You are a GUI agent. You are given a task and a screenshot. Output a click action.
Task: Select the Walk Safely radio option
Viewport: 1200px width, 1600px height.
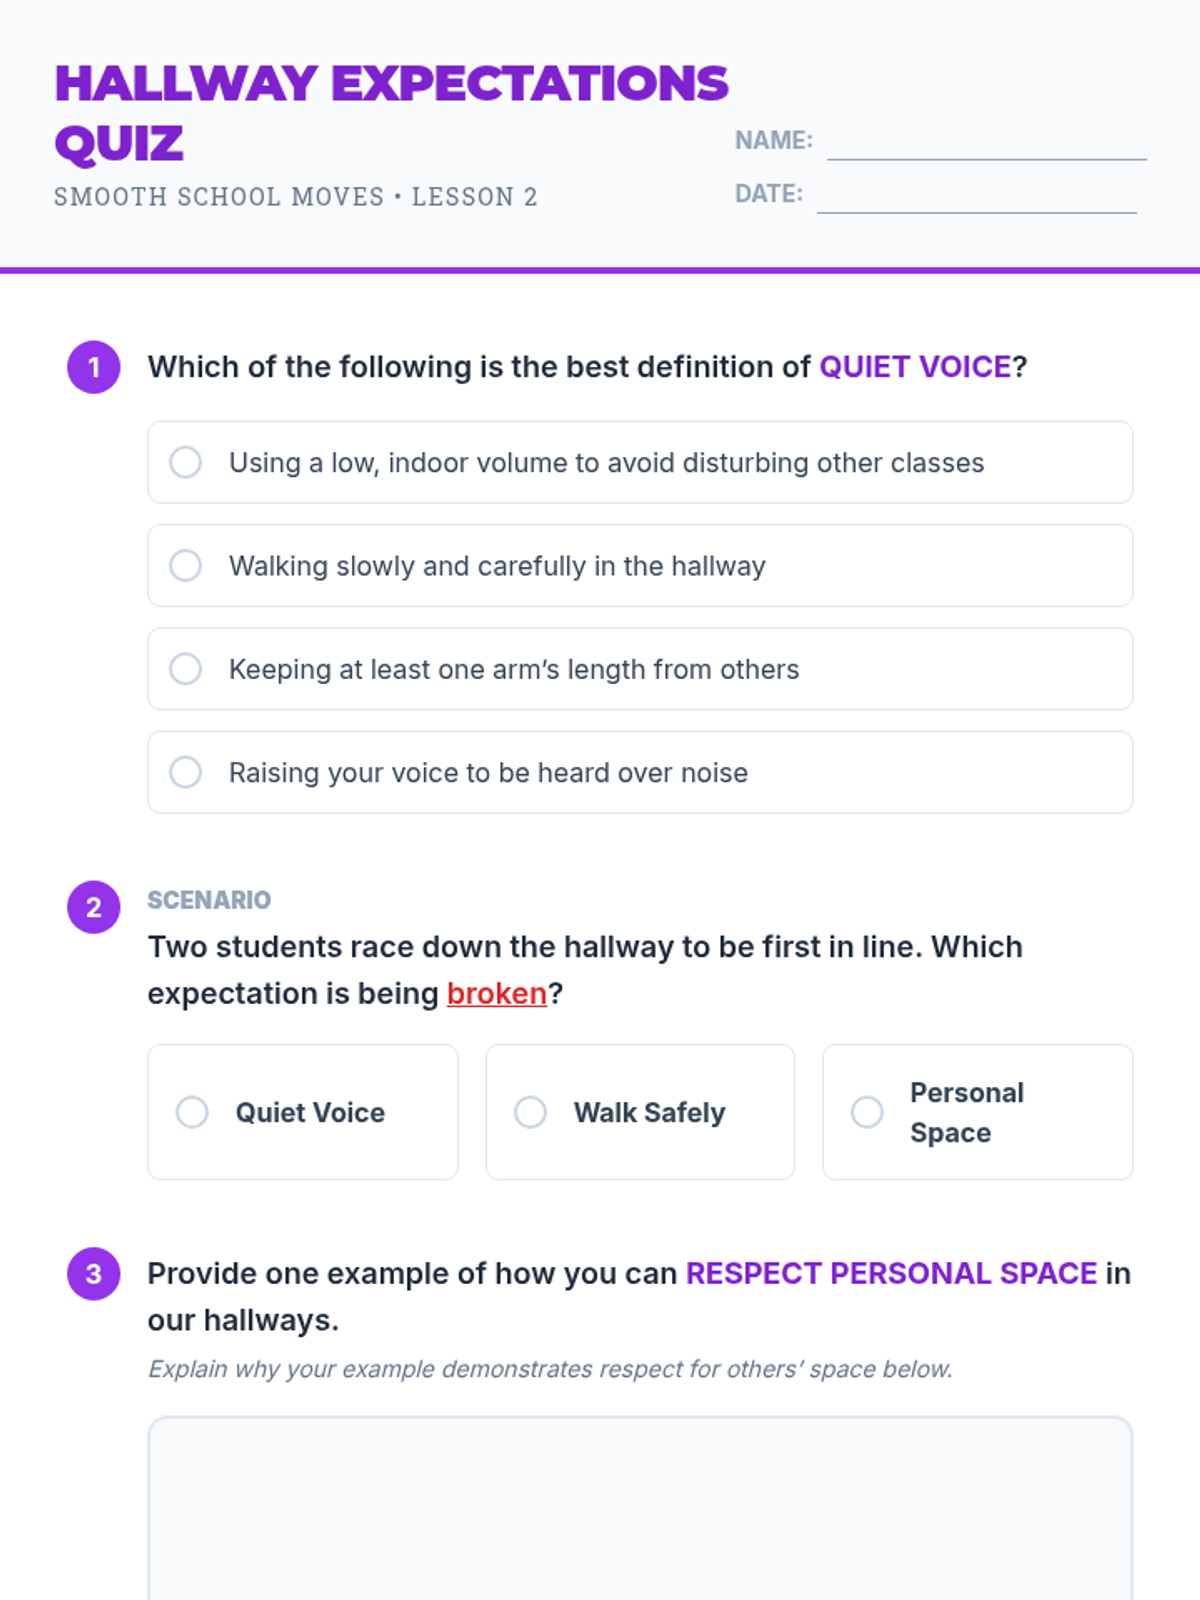(530, 1112)
